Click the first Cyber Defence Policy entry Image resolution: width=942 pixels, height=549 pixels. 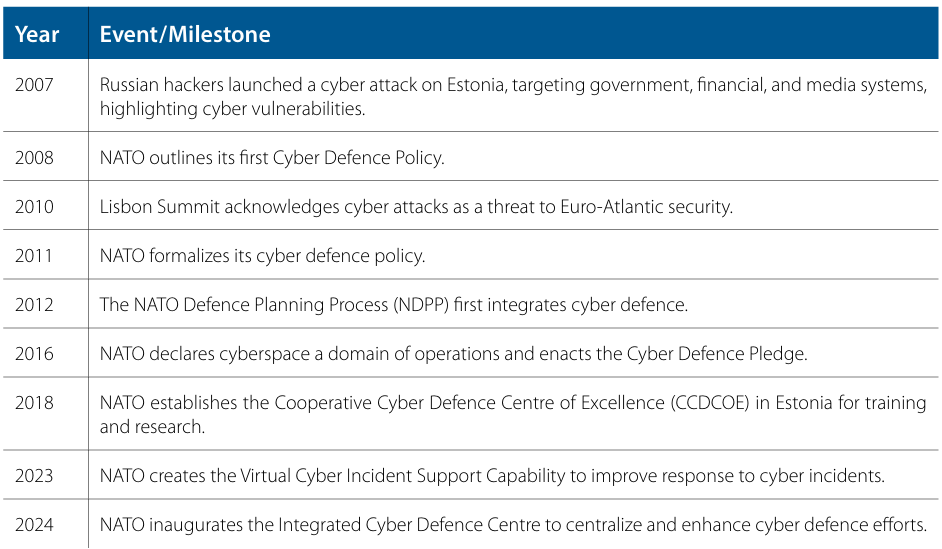(272, 157)
